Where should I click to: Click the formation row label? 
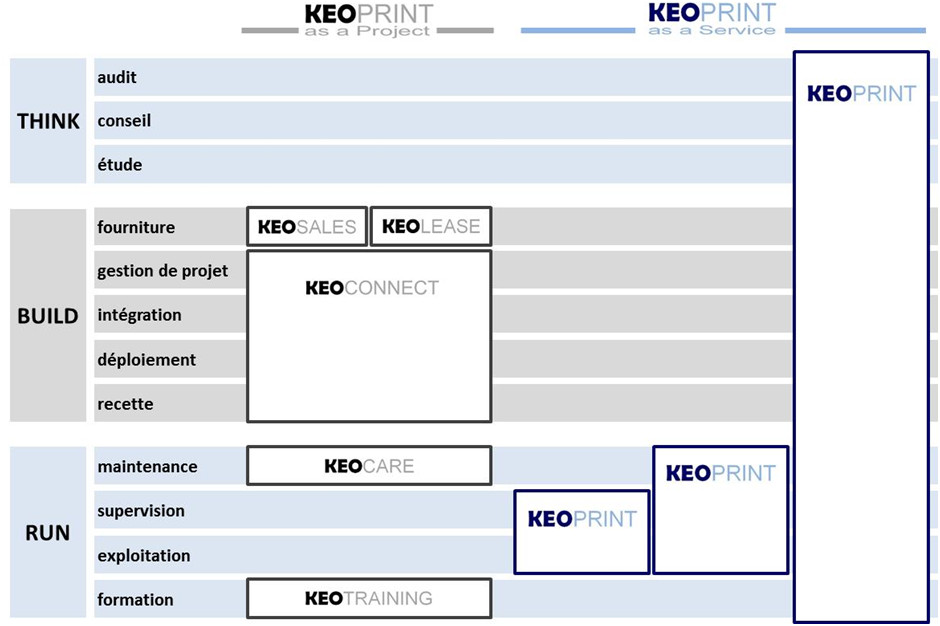click(135, 599)
